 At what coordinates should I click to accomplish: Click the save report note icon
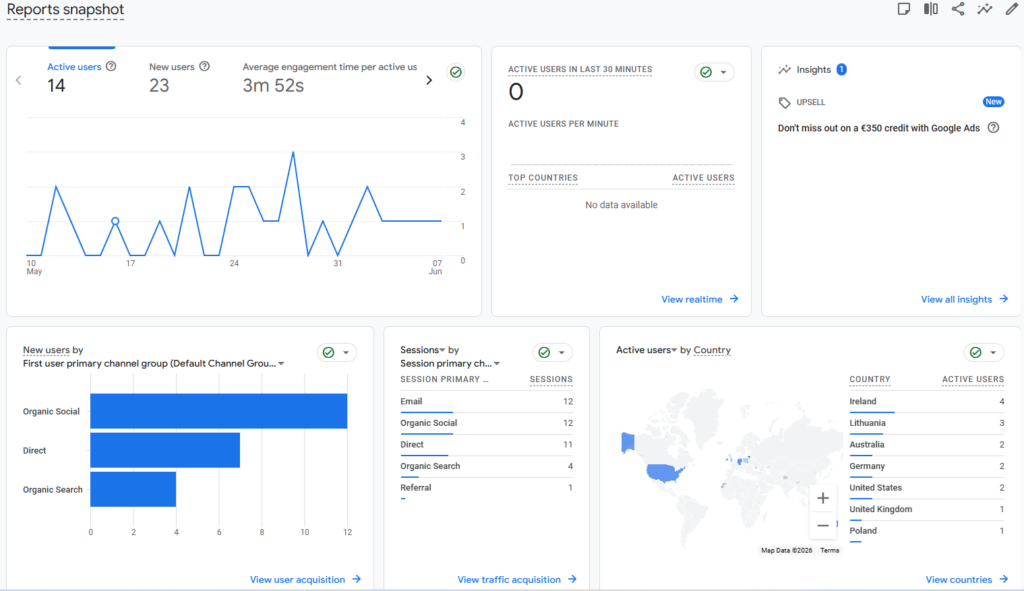coord(904,9)
